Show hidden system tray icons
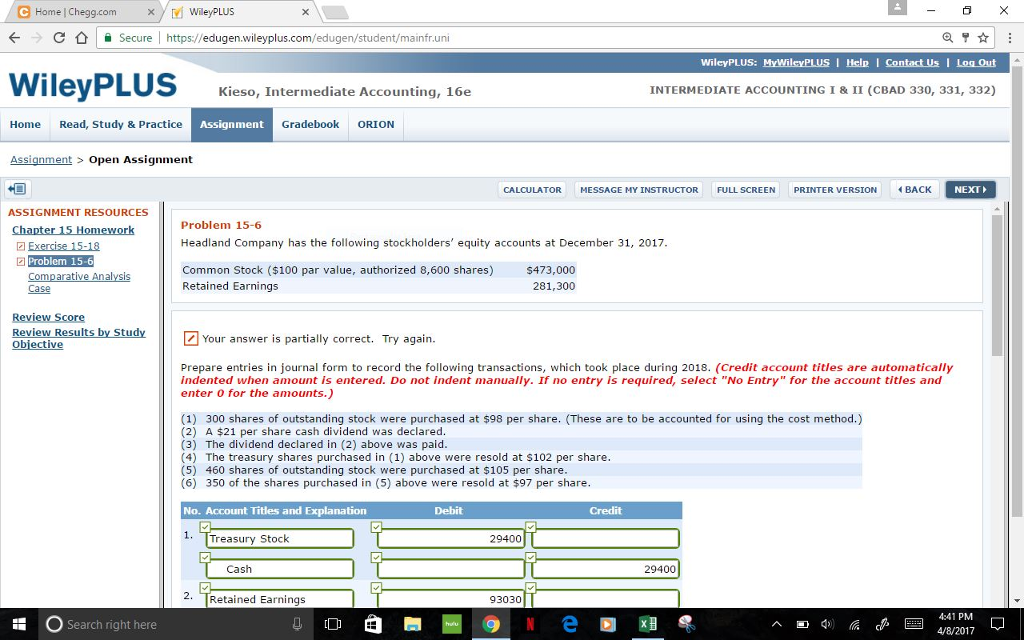The width and height of the screenshot is (1024, 640). click(x=776, y=624)
